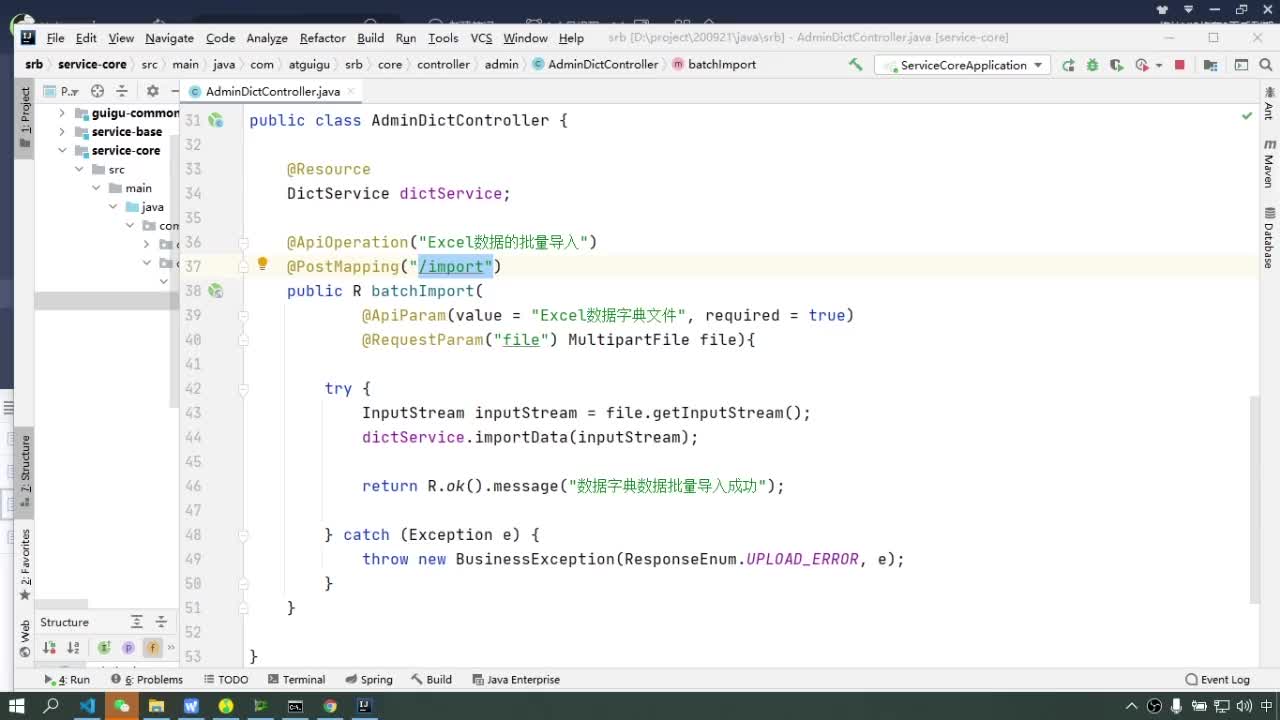Run with coverage icon in toolbar

(x=1116, y=65)
